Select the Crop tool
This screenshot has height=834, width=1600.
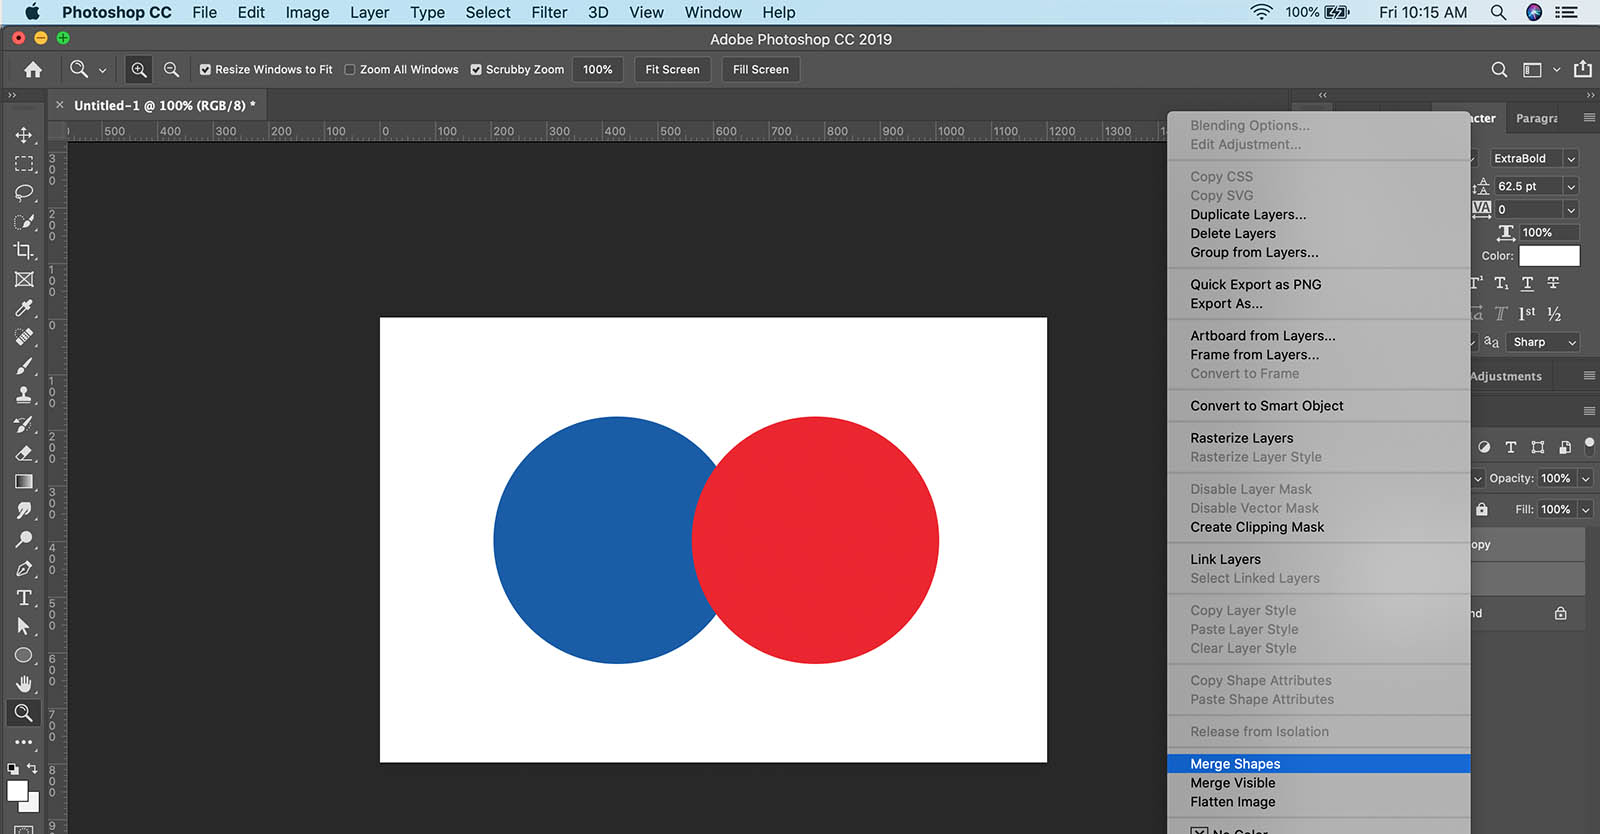click(x=24, y=250)
